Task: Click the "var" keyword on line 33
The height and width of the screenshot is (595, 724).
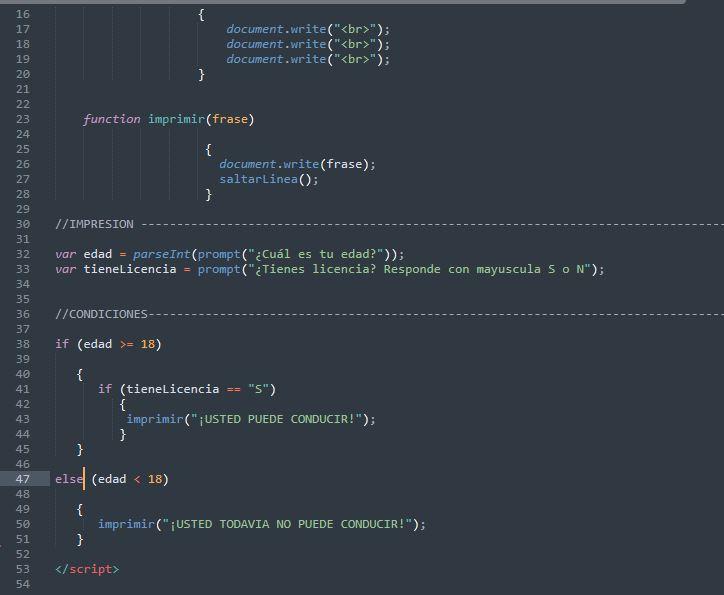Action: [66, 269]
